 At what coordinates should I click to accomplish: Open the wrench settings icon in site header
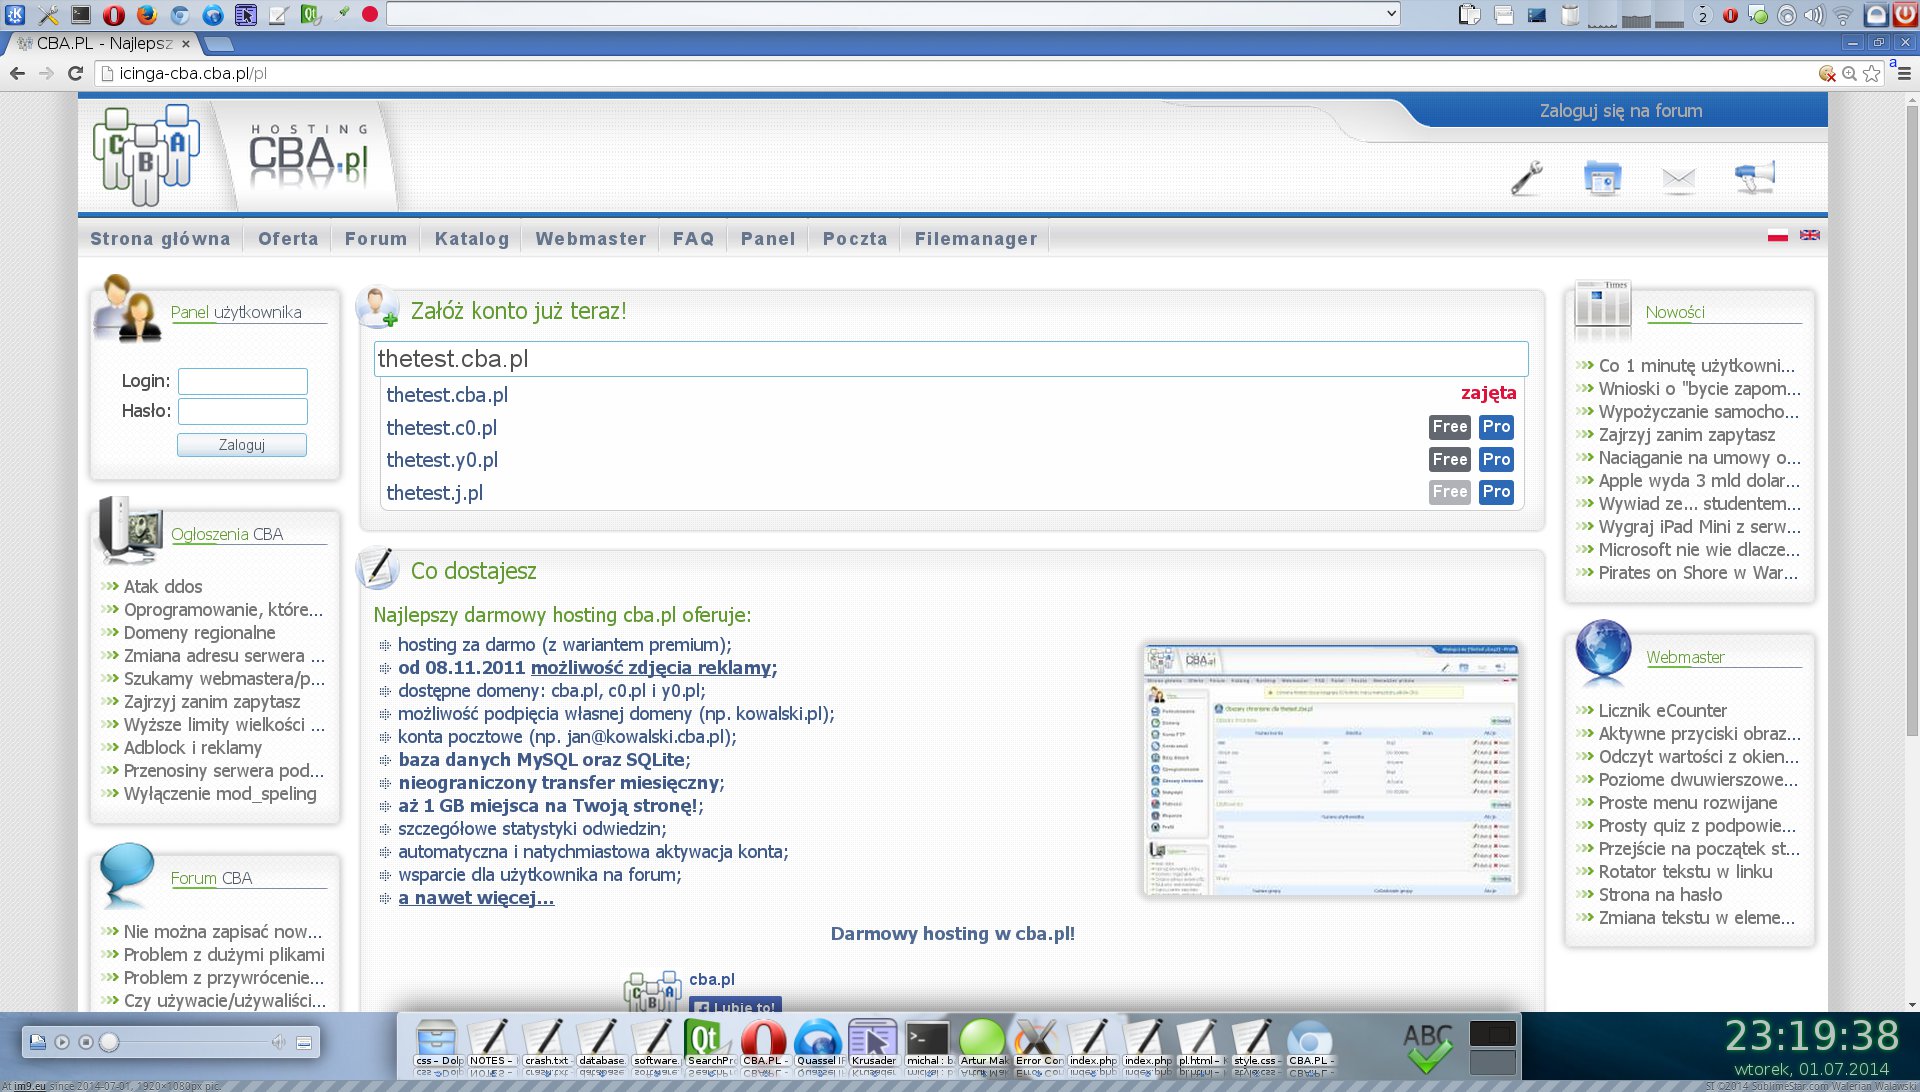tap(1526, 178)
